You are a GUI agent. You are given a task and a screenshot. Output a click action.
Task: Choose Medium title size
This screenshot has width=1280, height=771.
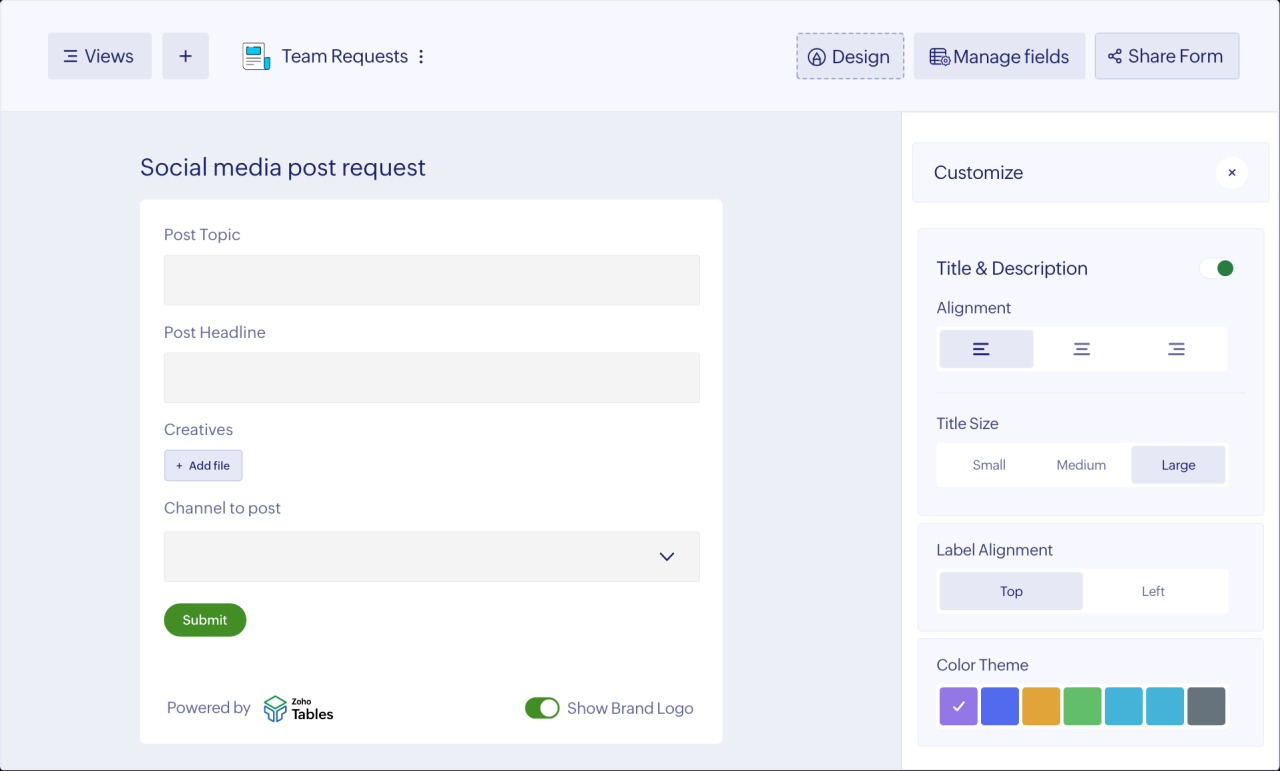(1081, 465)
